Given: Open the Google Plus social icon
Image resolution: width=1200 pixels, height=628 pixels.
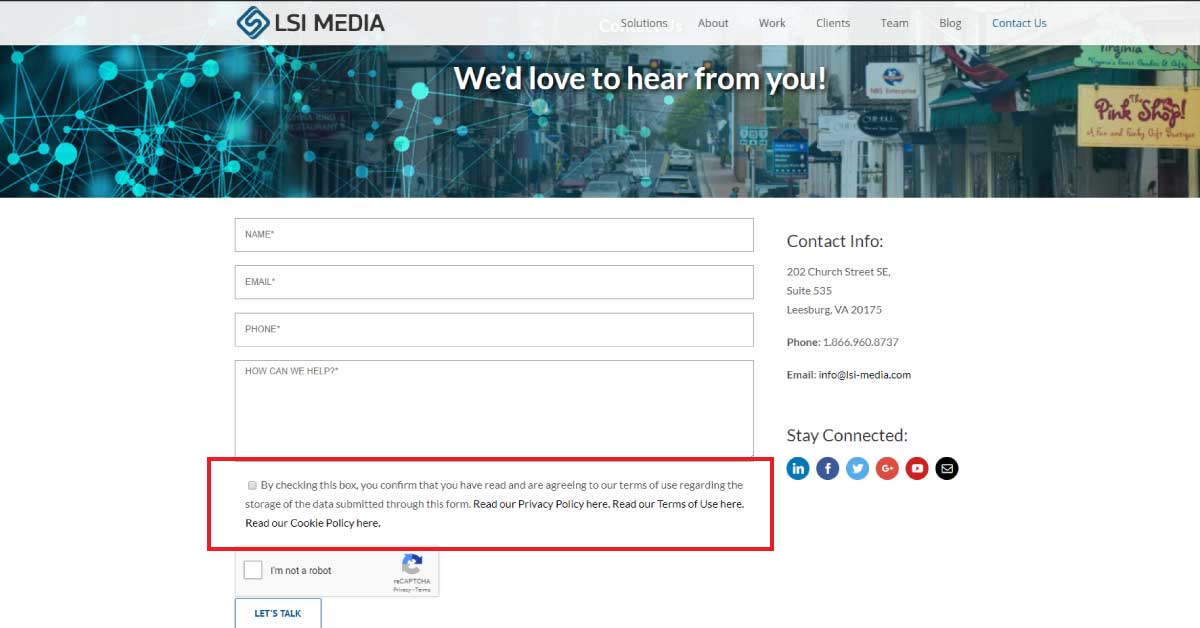Looking at the screenshot, I should [x=887, y=468].
